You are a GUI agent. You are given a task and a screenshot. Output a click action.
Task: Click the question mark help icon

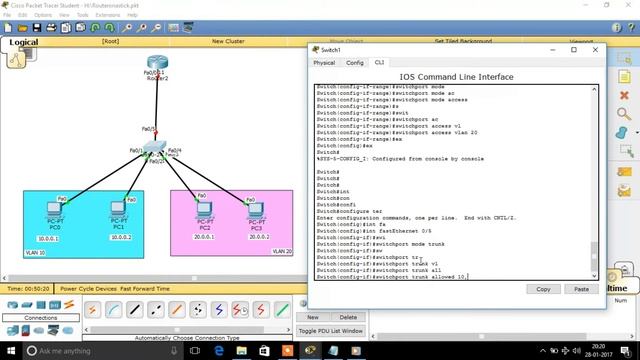point(631,28)
